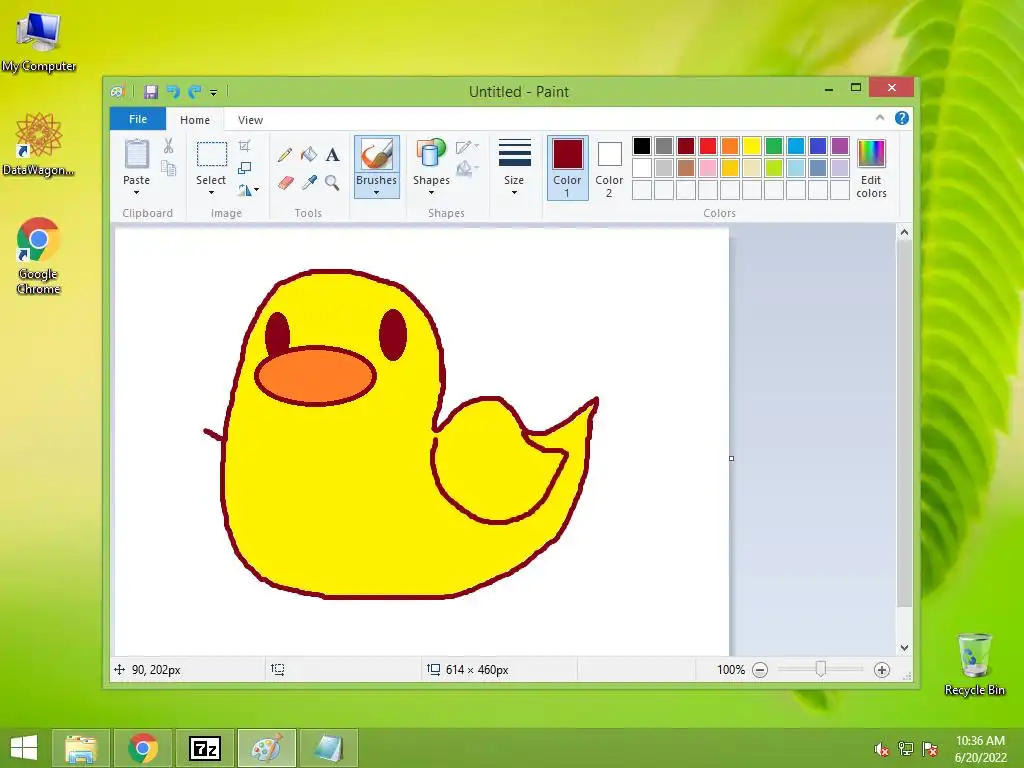Activate the Color 2 button
The width and height of the screenshot is (1024, 768).
pyautogui.click(x=609, y=168)
